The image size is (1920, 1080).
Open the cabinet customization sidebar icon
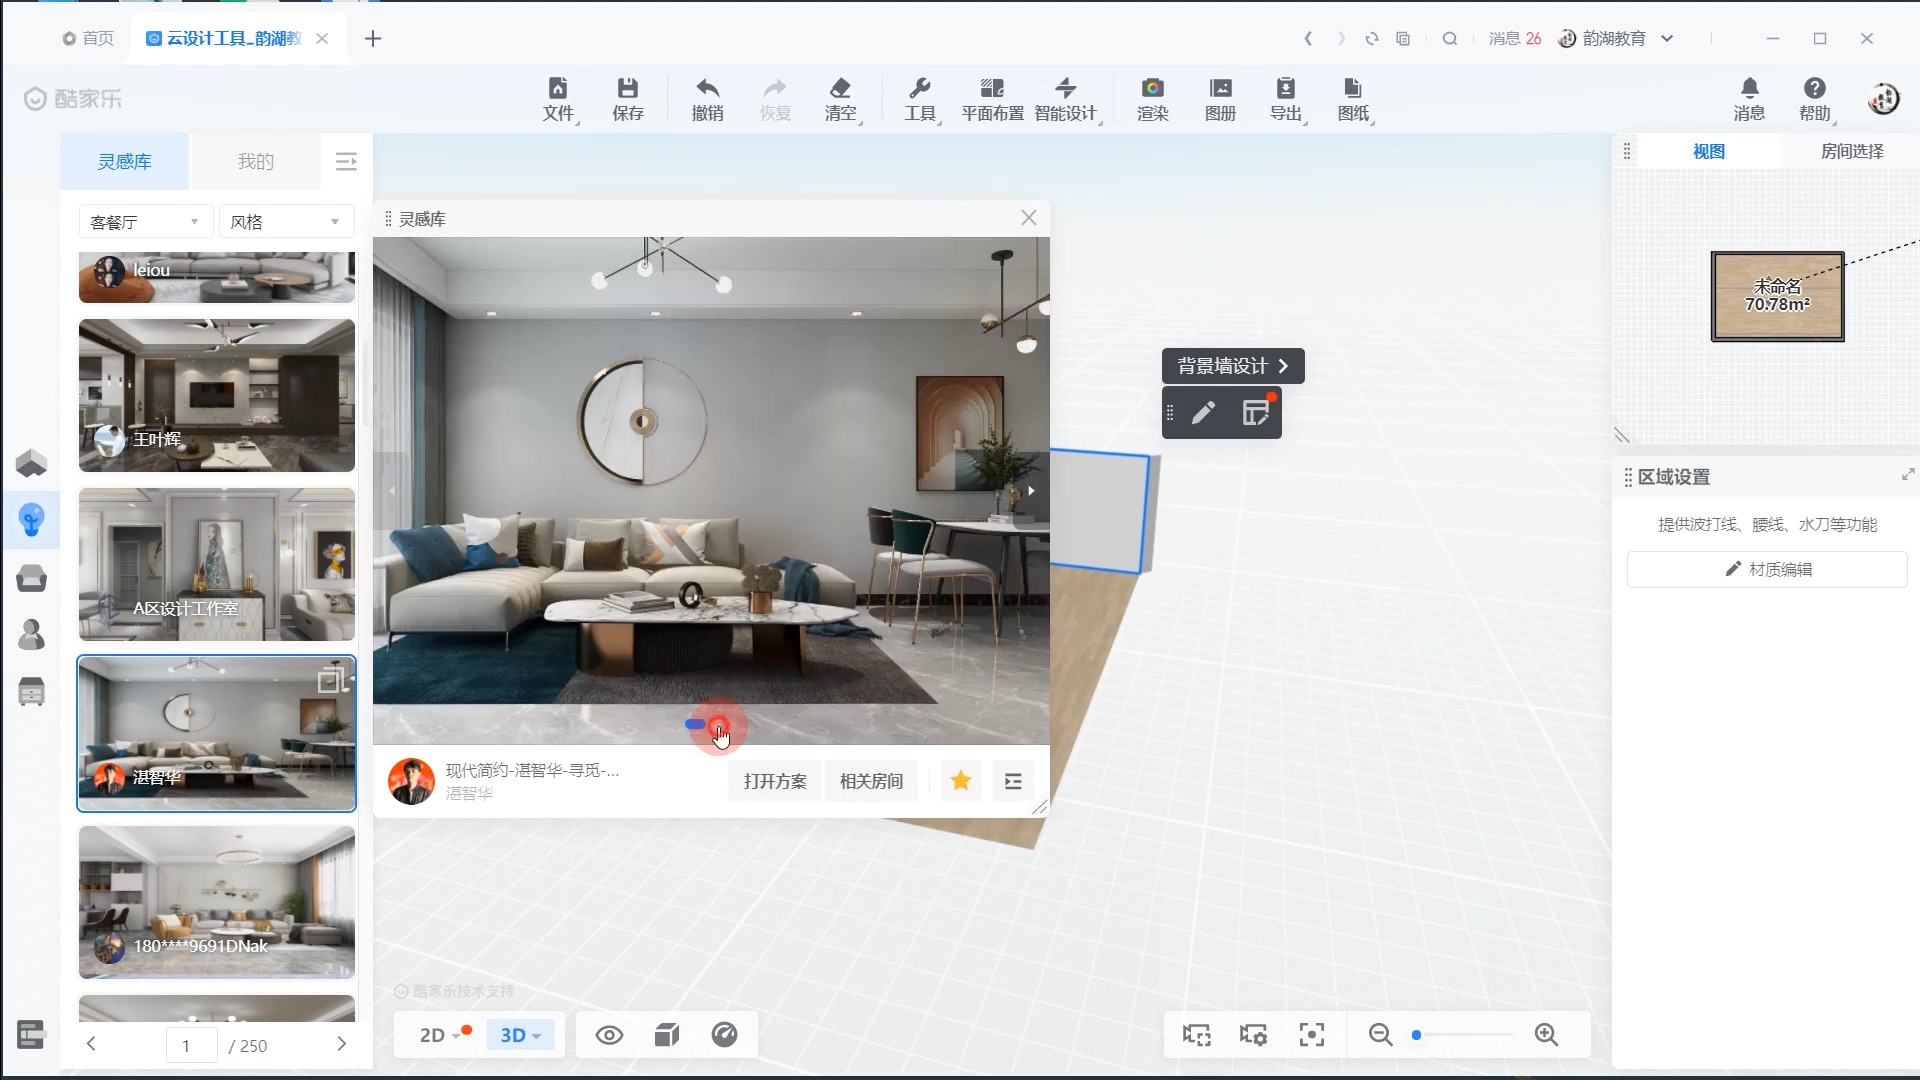(32, 691)
